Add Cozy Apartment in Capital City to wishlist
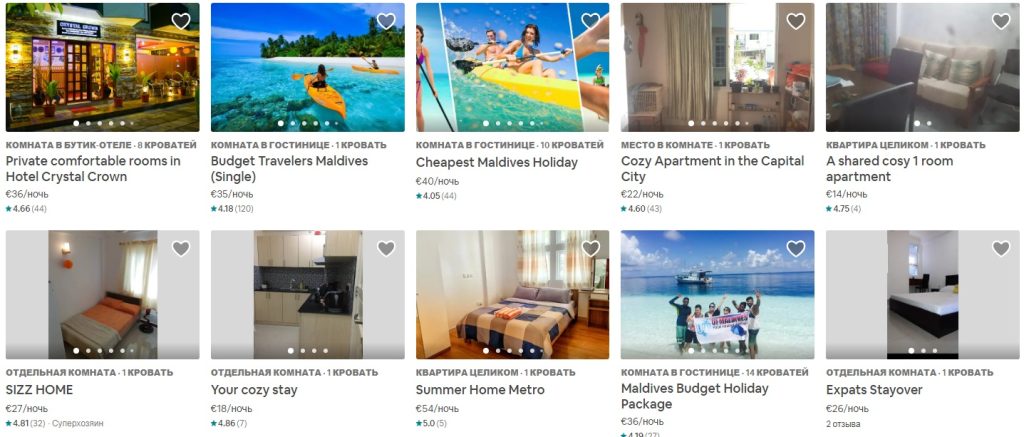 point(795,22)
